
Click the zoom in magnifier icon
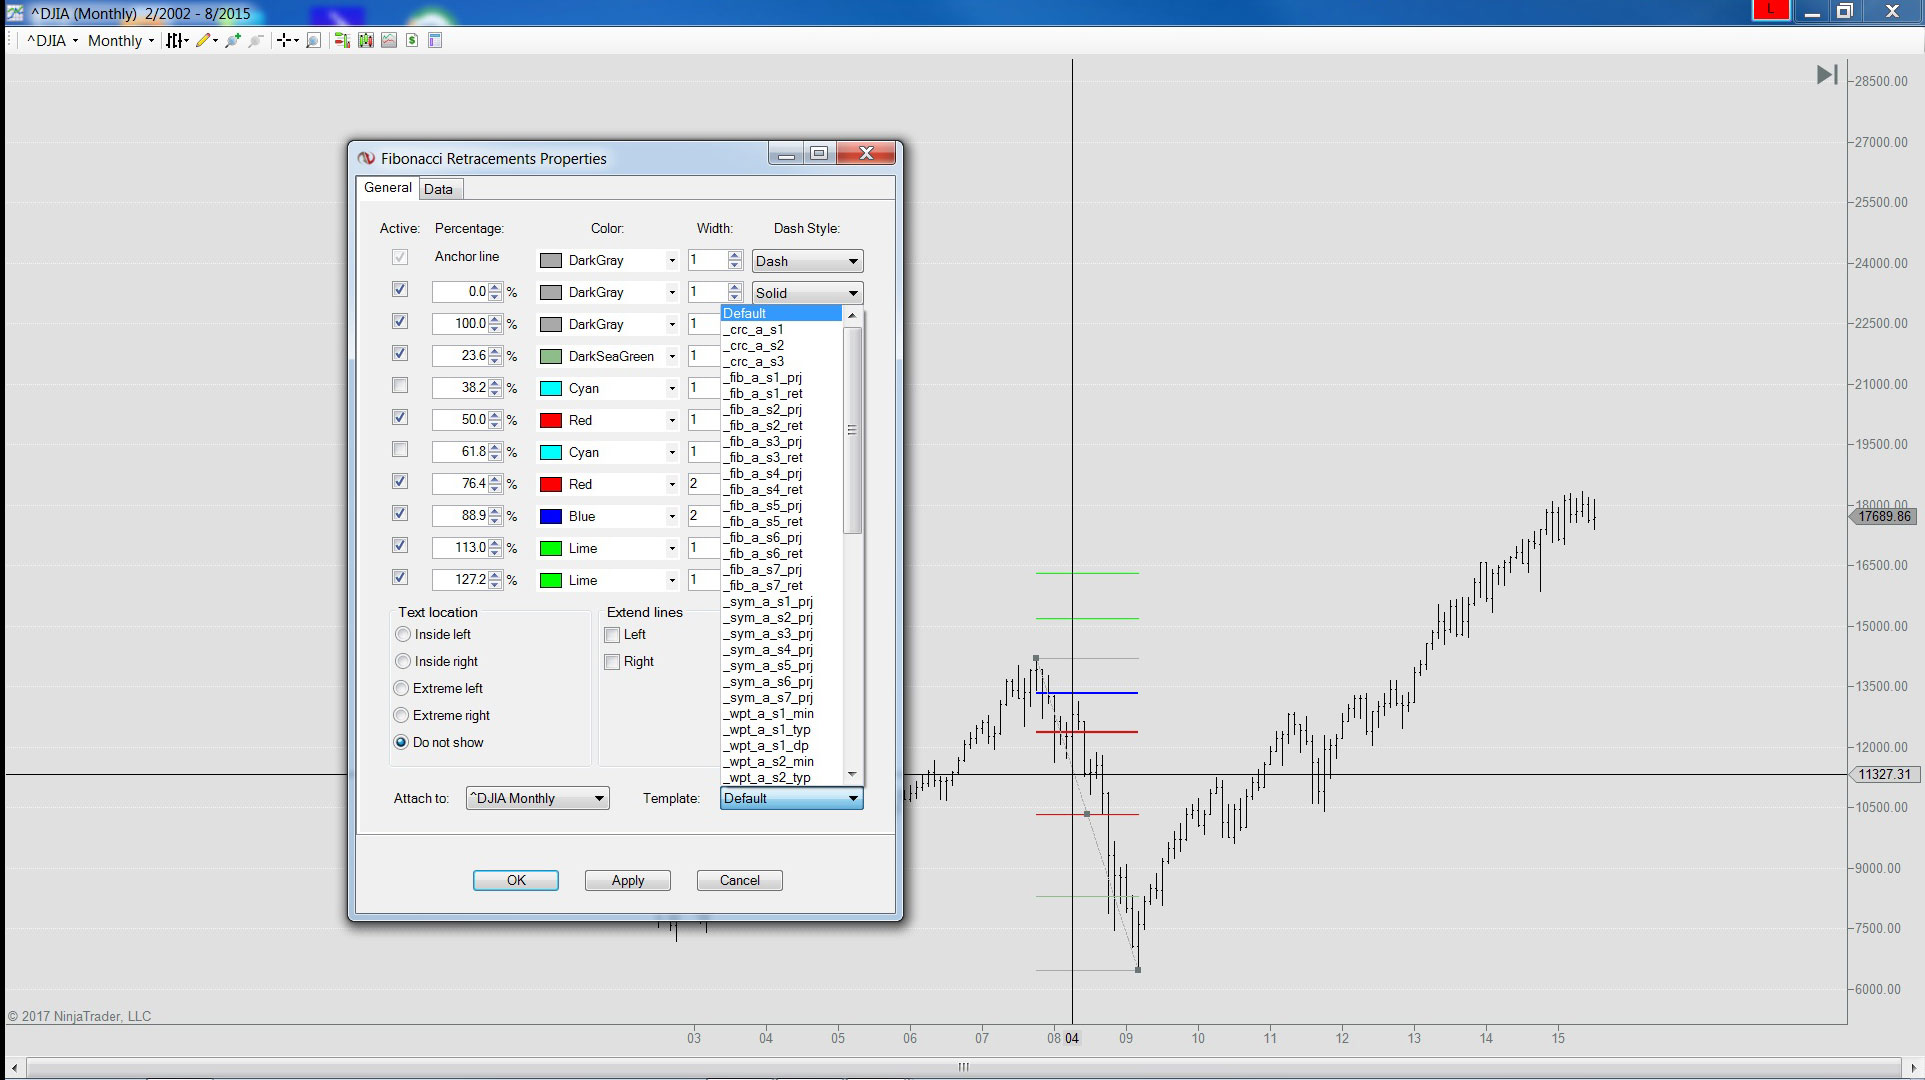[233, 40]
